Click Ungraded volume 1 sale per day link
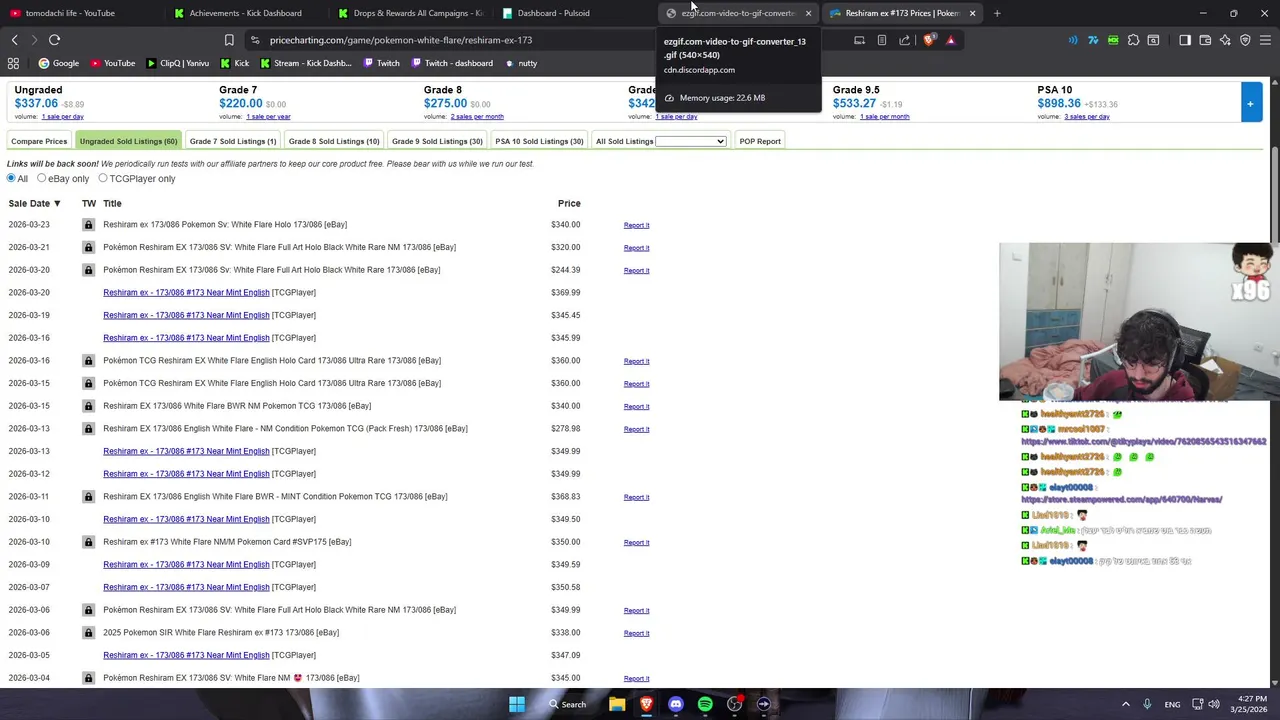Viewport: 1280px width, 720px height. point(63,117)
